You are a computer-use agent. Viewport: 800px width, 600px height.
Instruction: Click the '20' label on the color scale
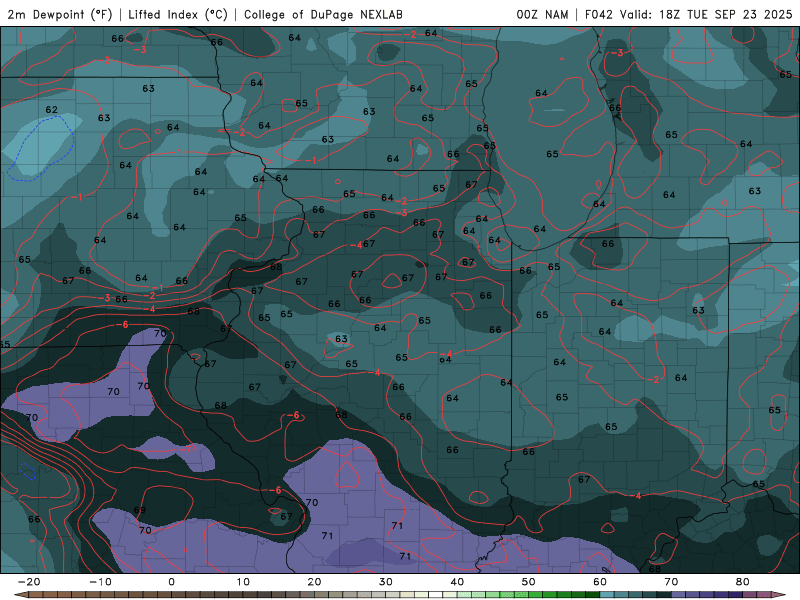click(314, 582)
